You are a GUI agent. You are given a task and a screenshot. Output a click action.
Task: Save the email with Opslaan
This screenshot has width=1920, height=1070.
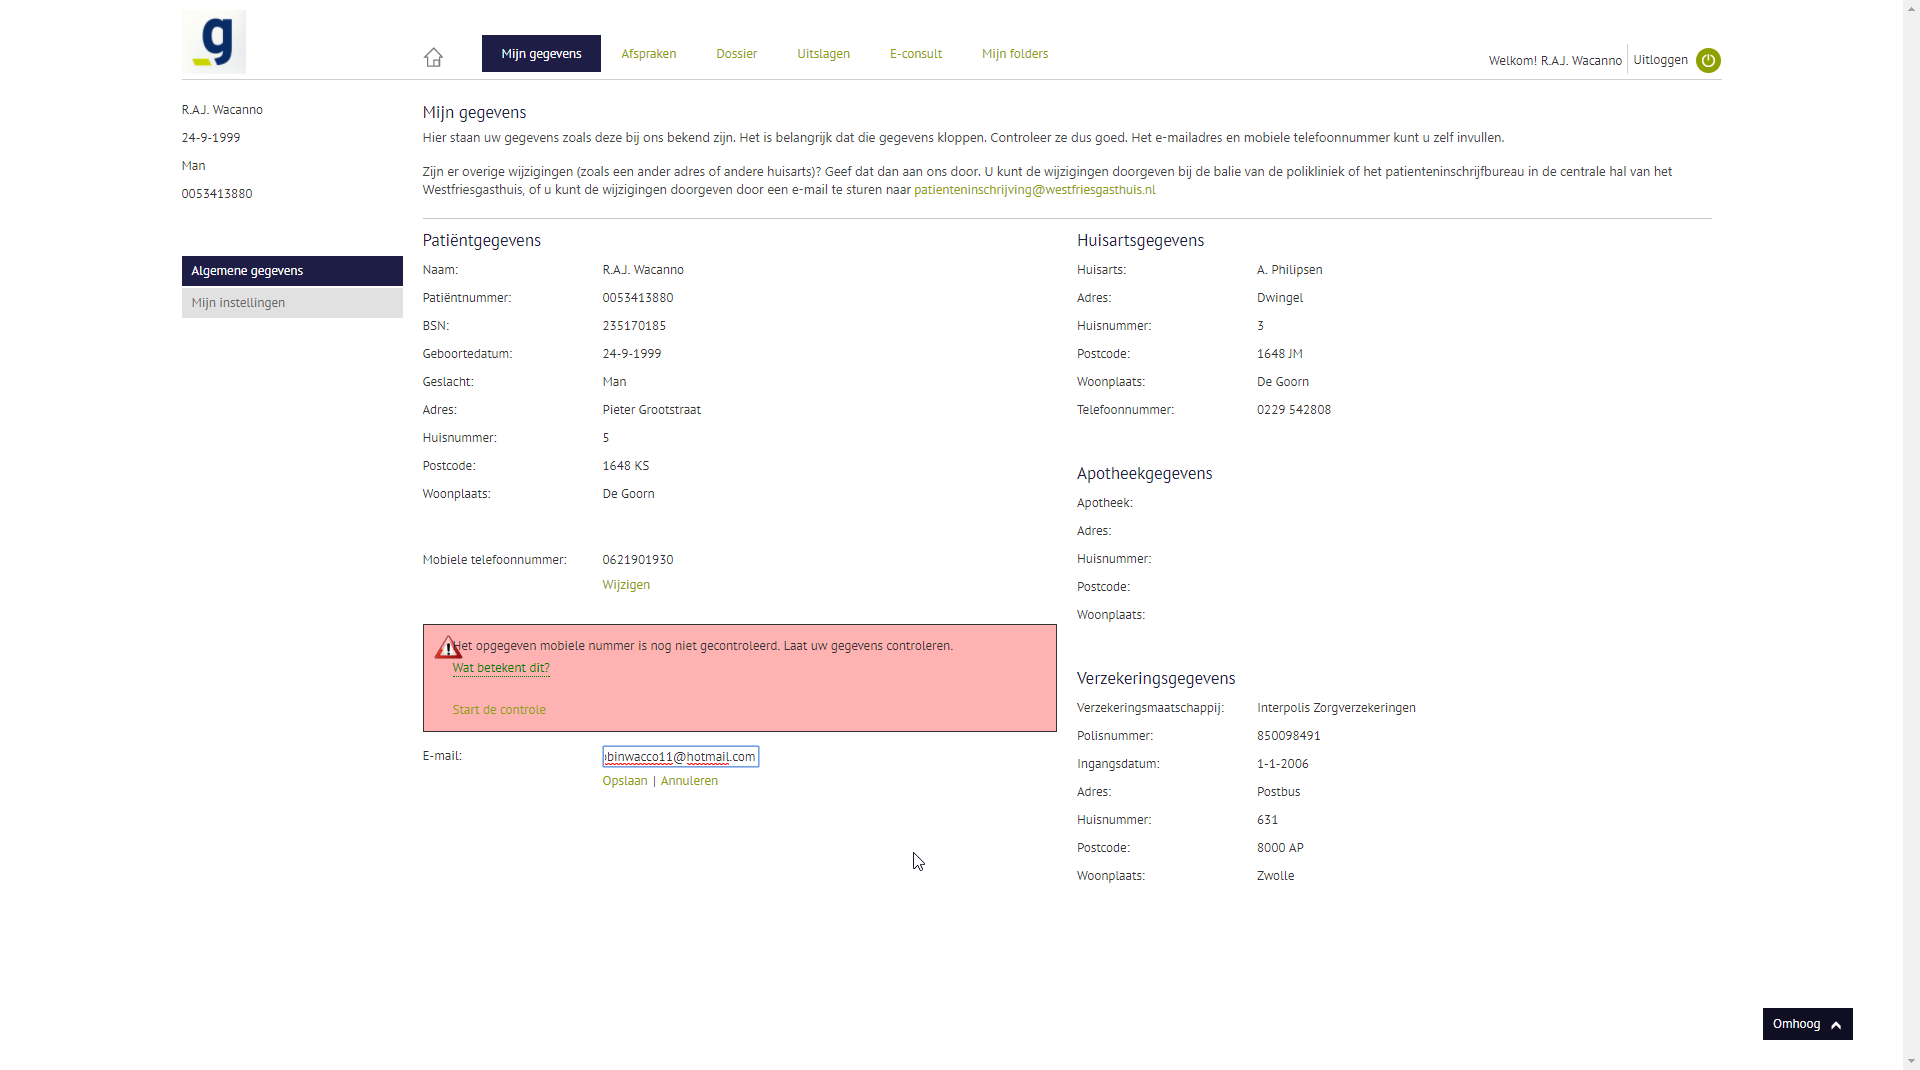[624, 781]
